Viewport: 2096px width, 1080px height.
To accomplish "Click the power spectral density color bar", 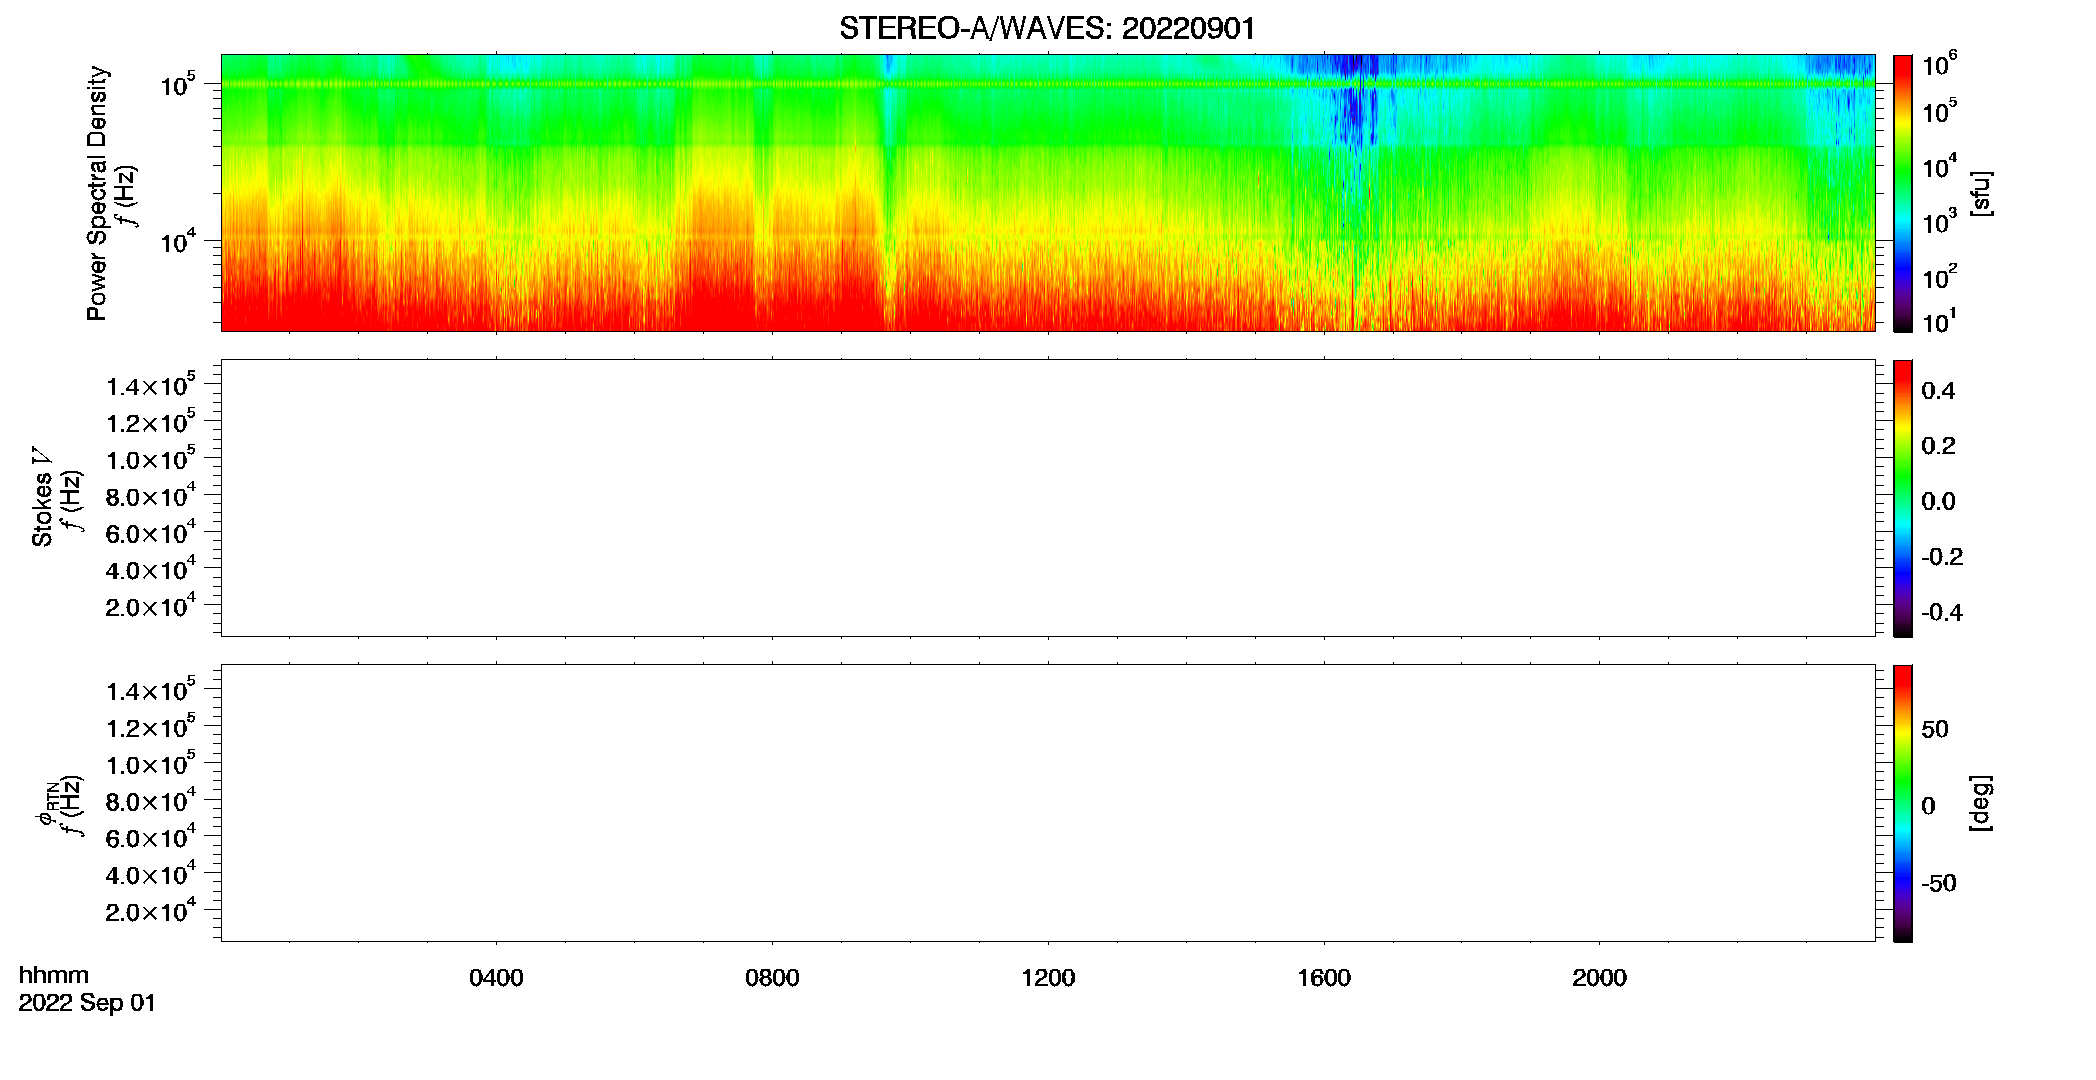I will tap(1903, 193).
